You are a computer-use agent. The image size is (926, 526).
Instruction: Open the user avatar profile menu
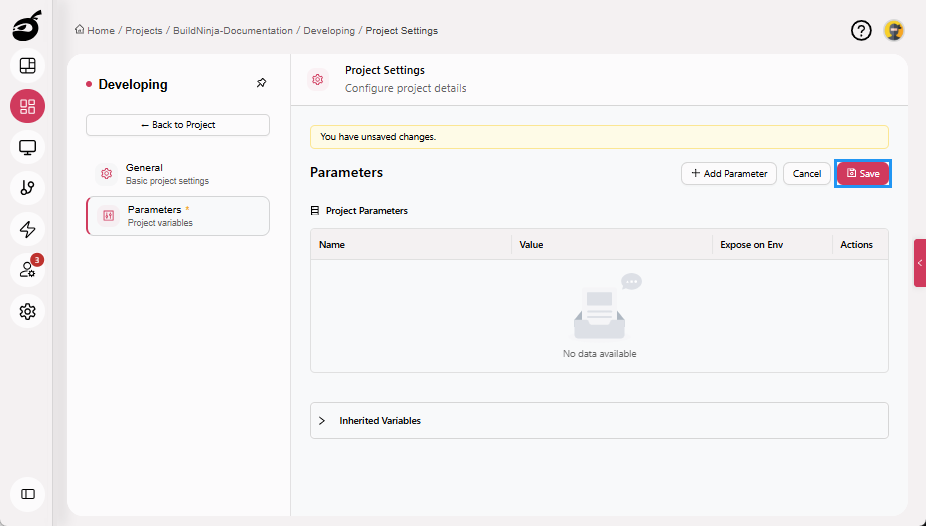[894, 30]
